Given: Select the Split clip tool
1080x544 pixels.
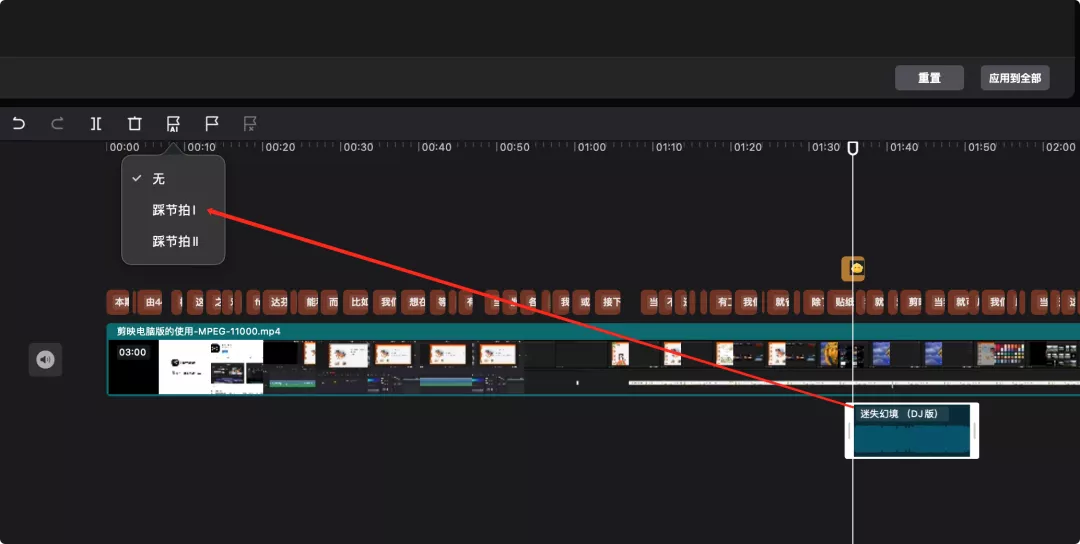Looking at the screenshot, I should tap(96, 124).
